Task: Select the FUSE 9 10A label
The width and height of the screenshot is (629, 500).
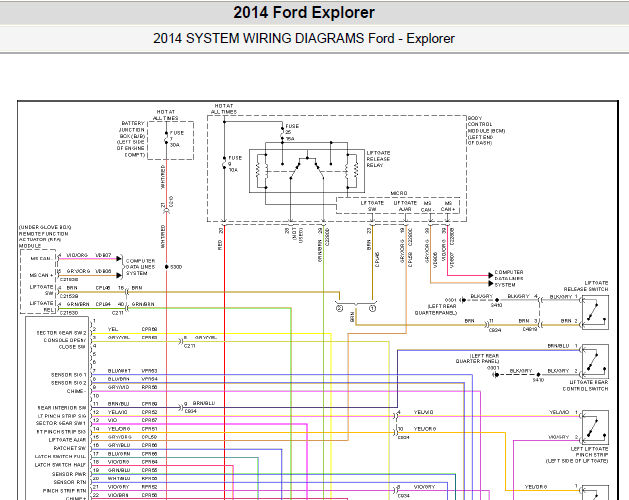Action: [235, 164]
